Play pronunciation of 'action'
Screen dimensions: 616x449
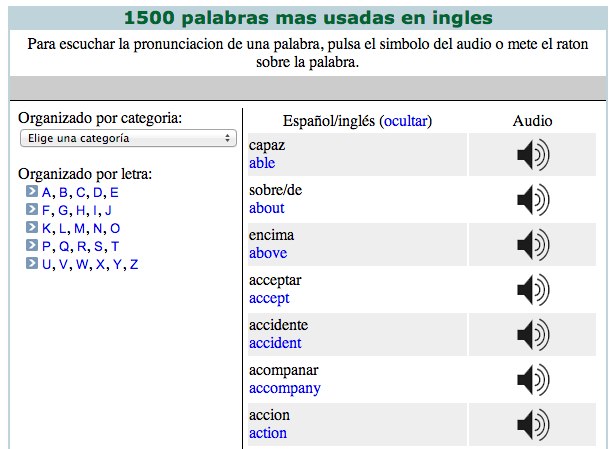[532, 424]
